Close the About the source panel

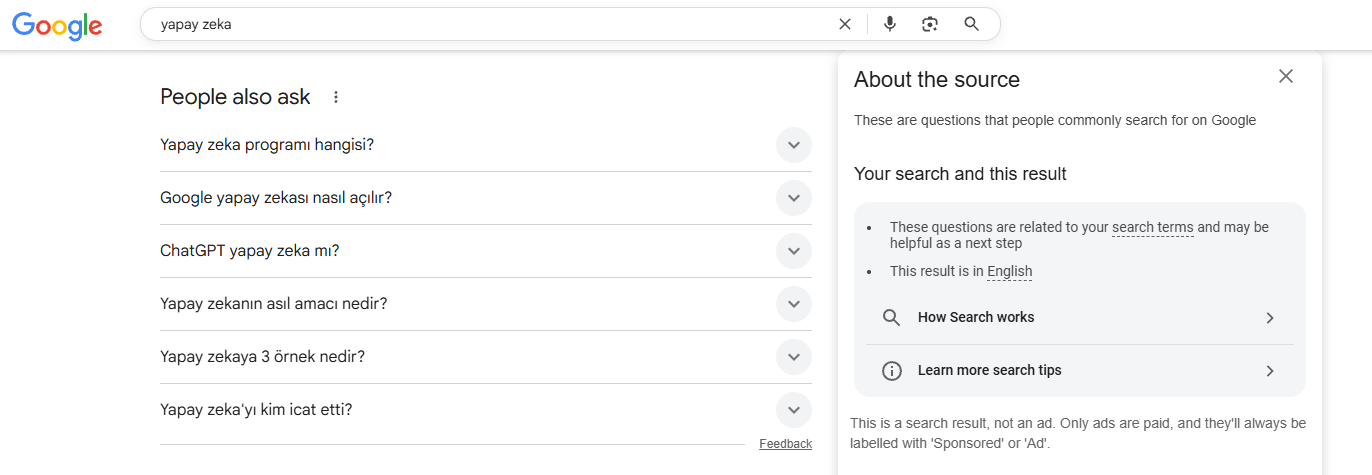[x=1286, y=76]
